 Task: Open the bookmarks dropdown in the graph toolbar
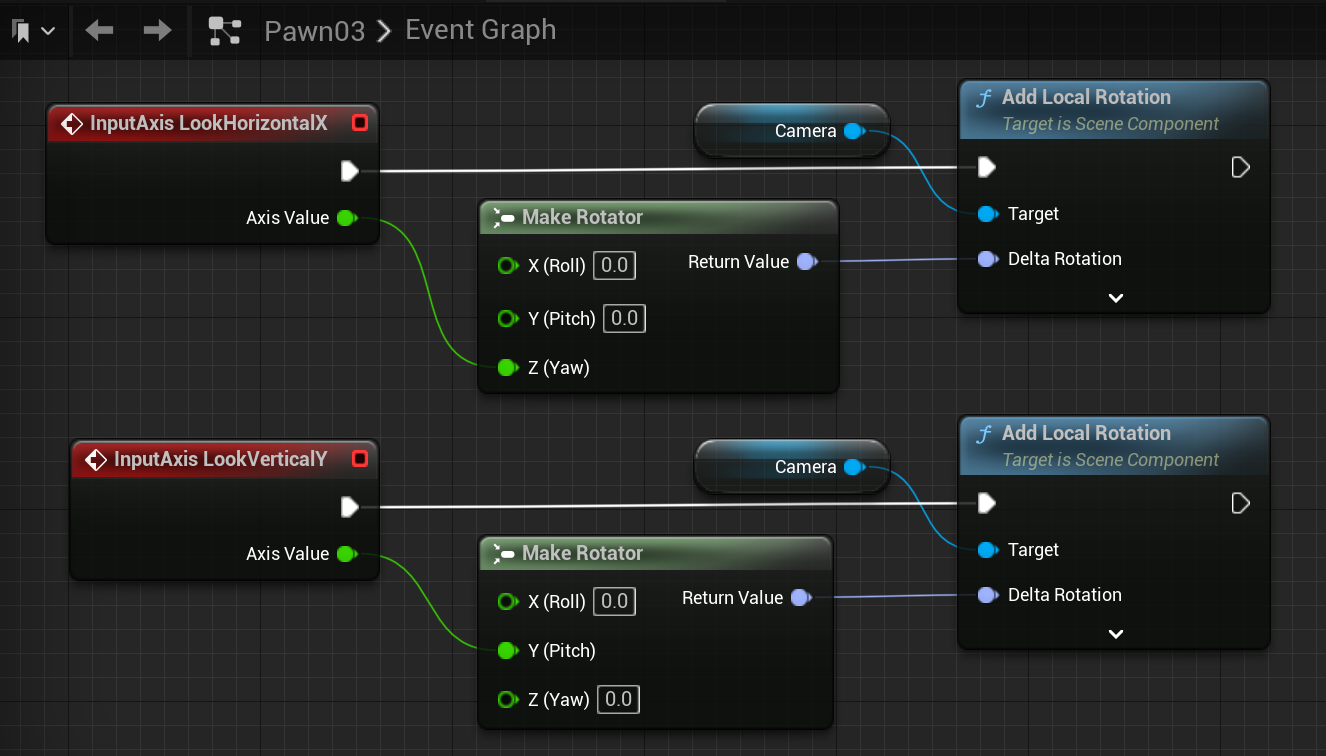click(33, 31)
